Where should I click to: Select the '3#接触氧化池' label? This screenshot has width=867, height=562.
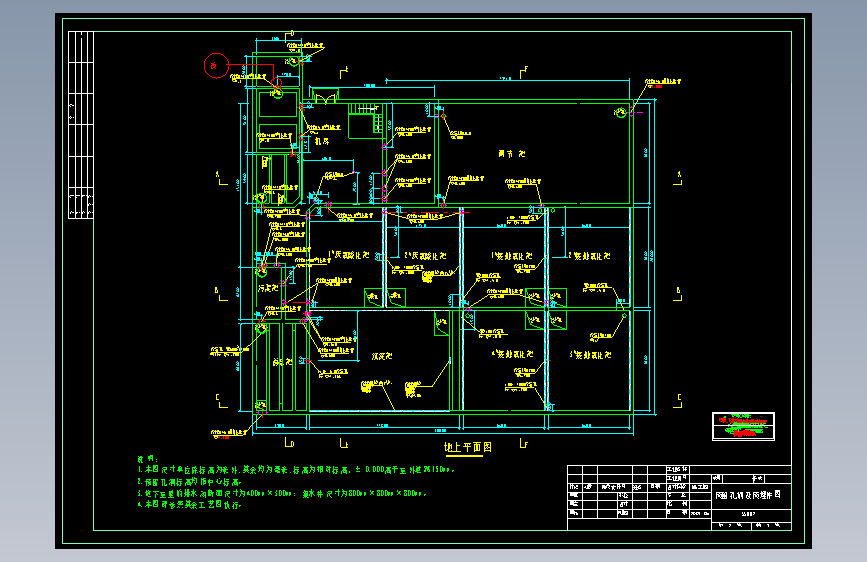pos(591,355)
